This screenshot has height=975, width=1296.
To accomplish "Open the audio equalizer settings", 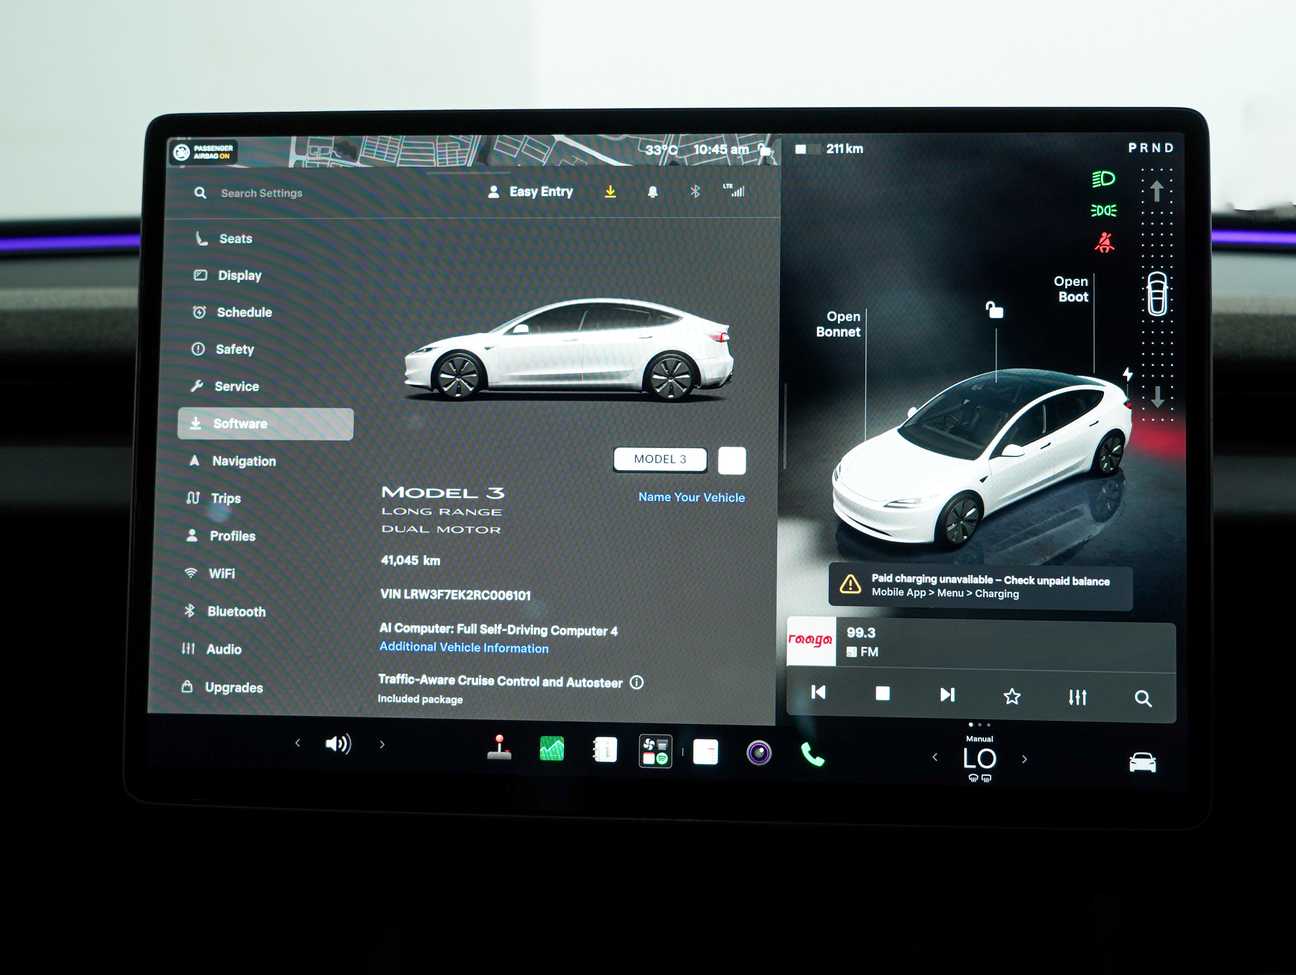I will pyautogui.click(x=1077, y=697).
